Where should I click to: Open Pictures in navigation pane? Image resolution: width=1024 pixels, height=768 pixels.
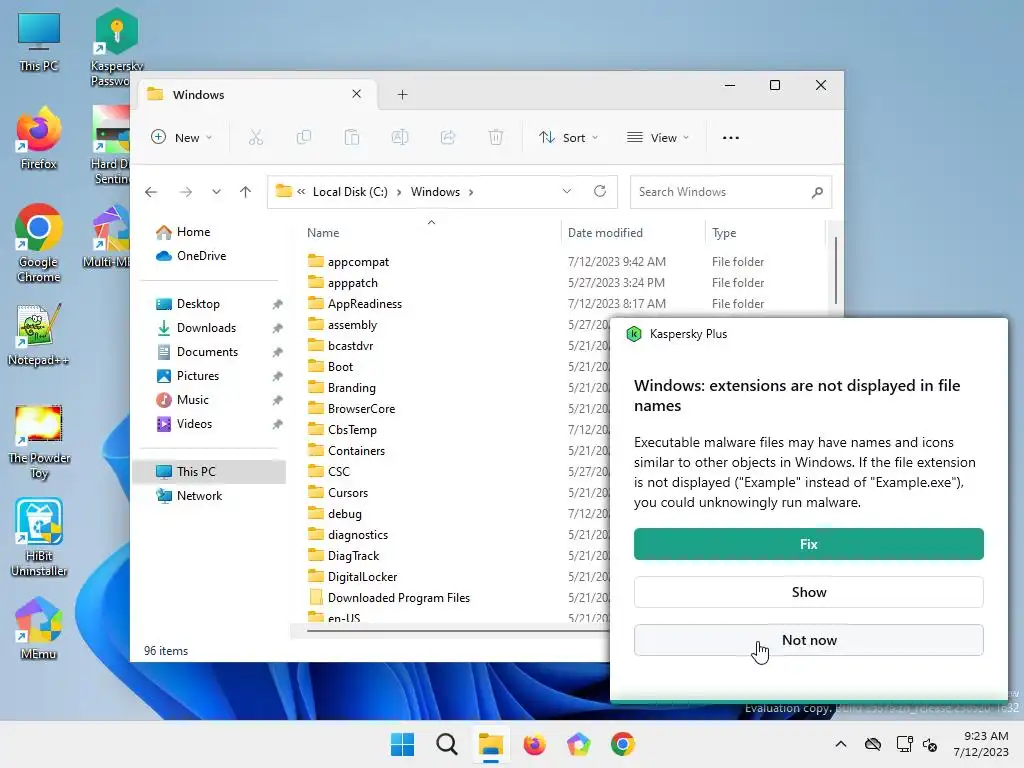209,376
